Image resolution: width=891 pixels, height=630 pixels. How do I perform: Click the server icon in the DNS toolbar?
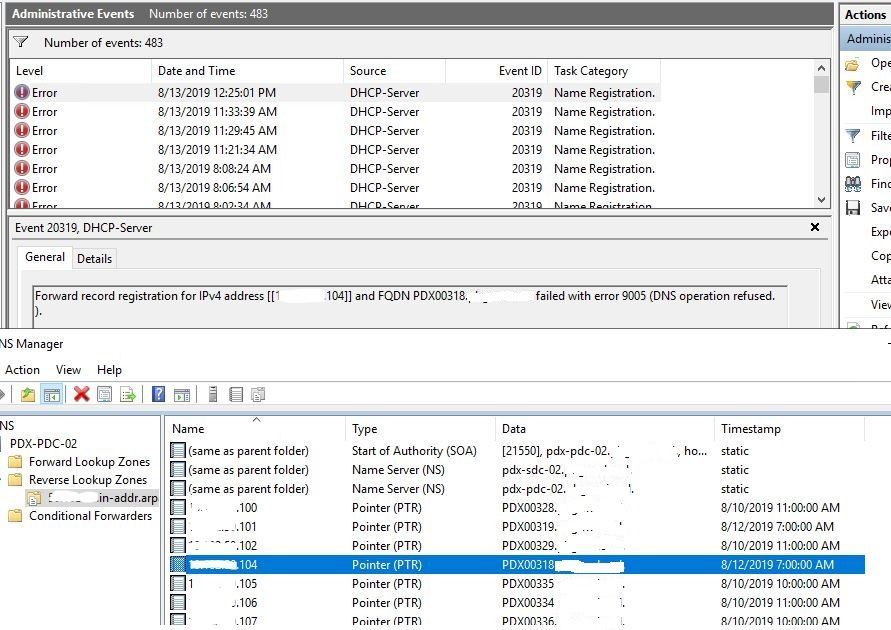[x=213, y=394]
